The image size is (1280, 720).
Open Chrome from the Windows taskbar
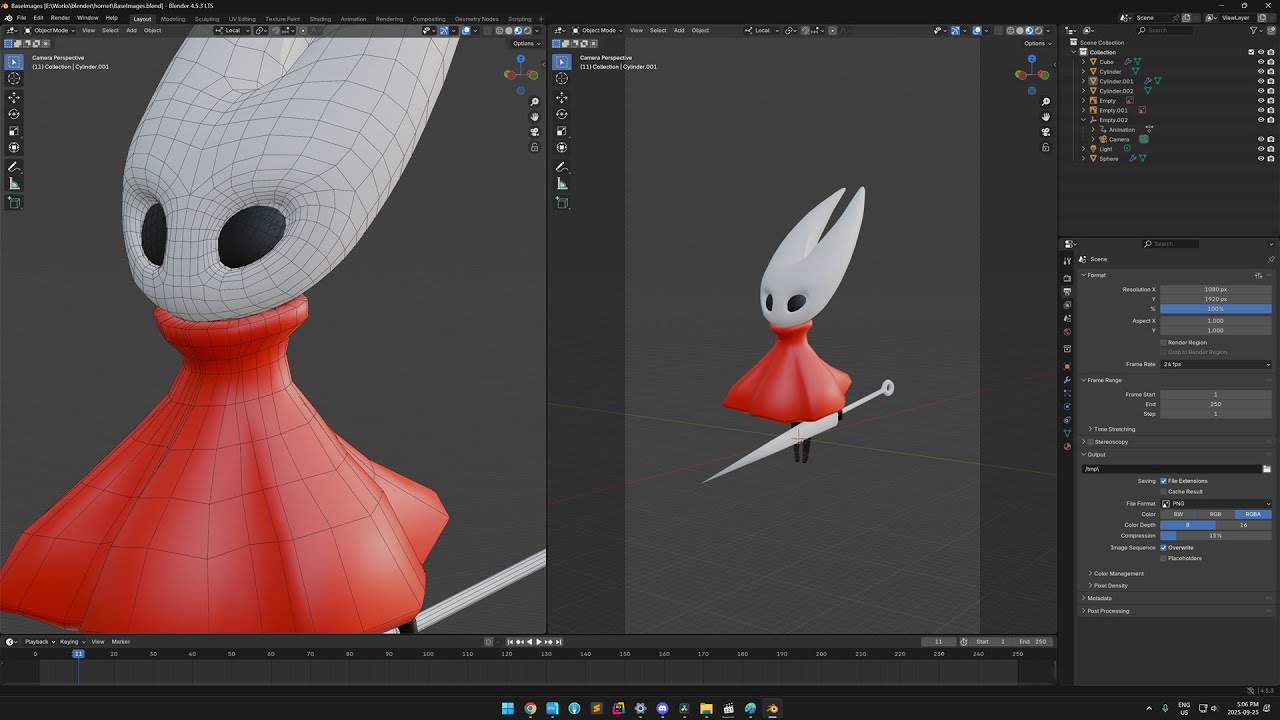(x=530, y=708)
